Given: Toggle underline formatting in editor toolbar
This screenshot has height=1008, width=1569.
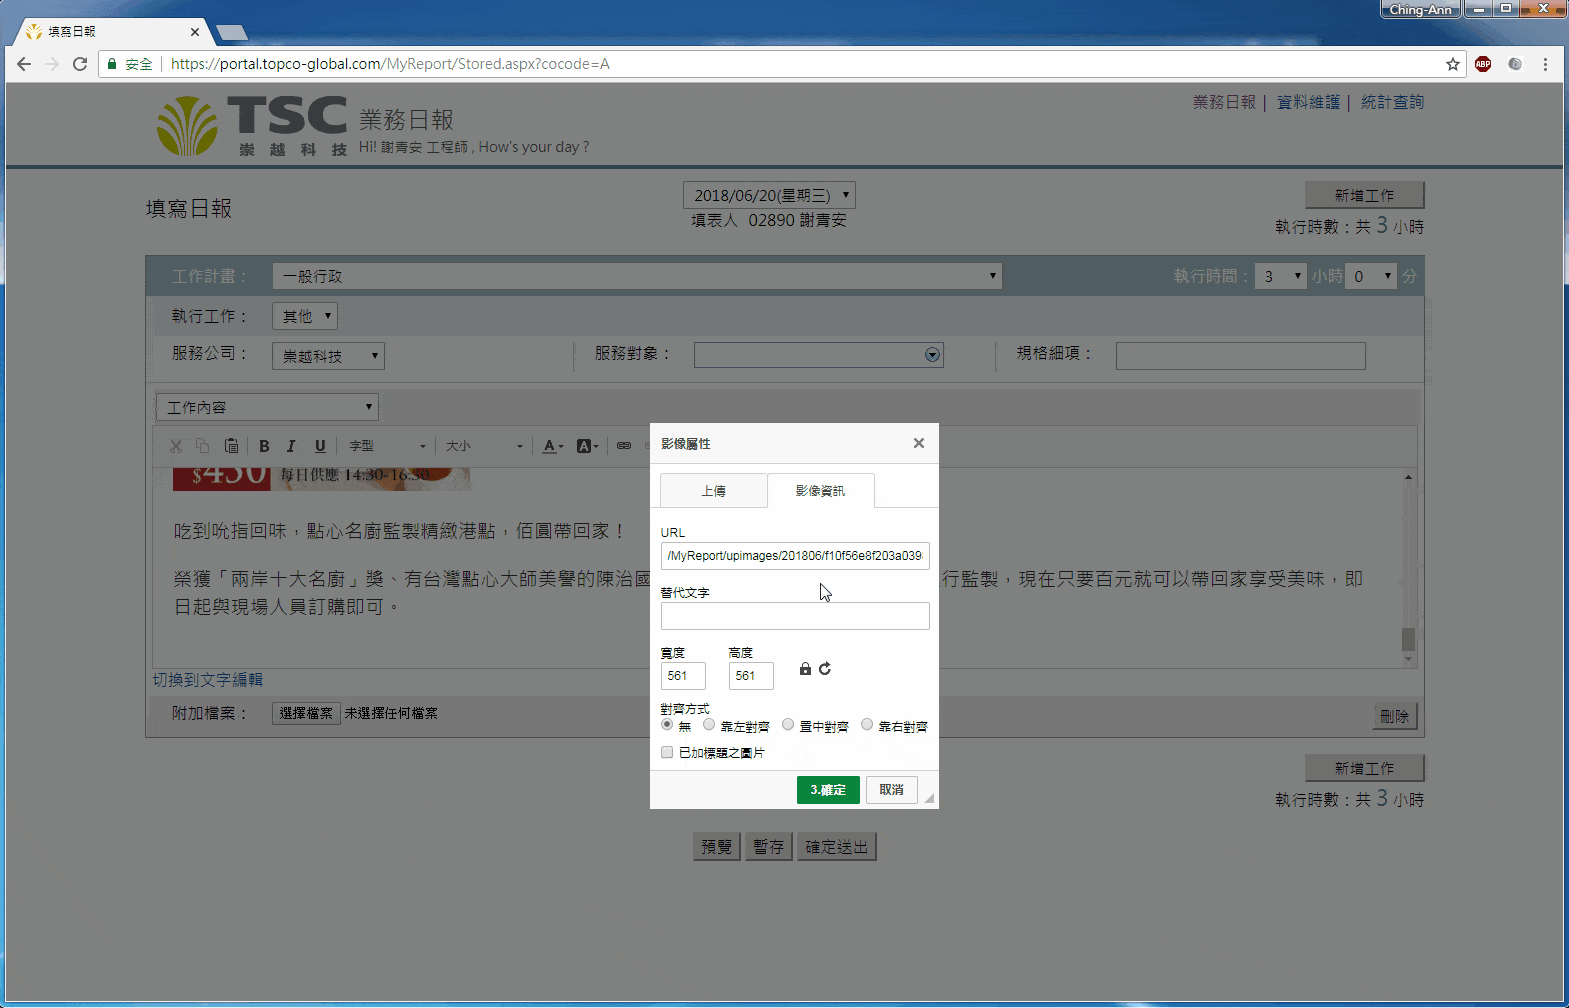Looking at the screenshot, I should [x=320, y=446].
